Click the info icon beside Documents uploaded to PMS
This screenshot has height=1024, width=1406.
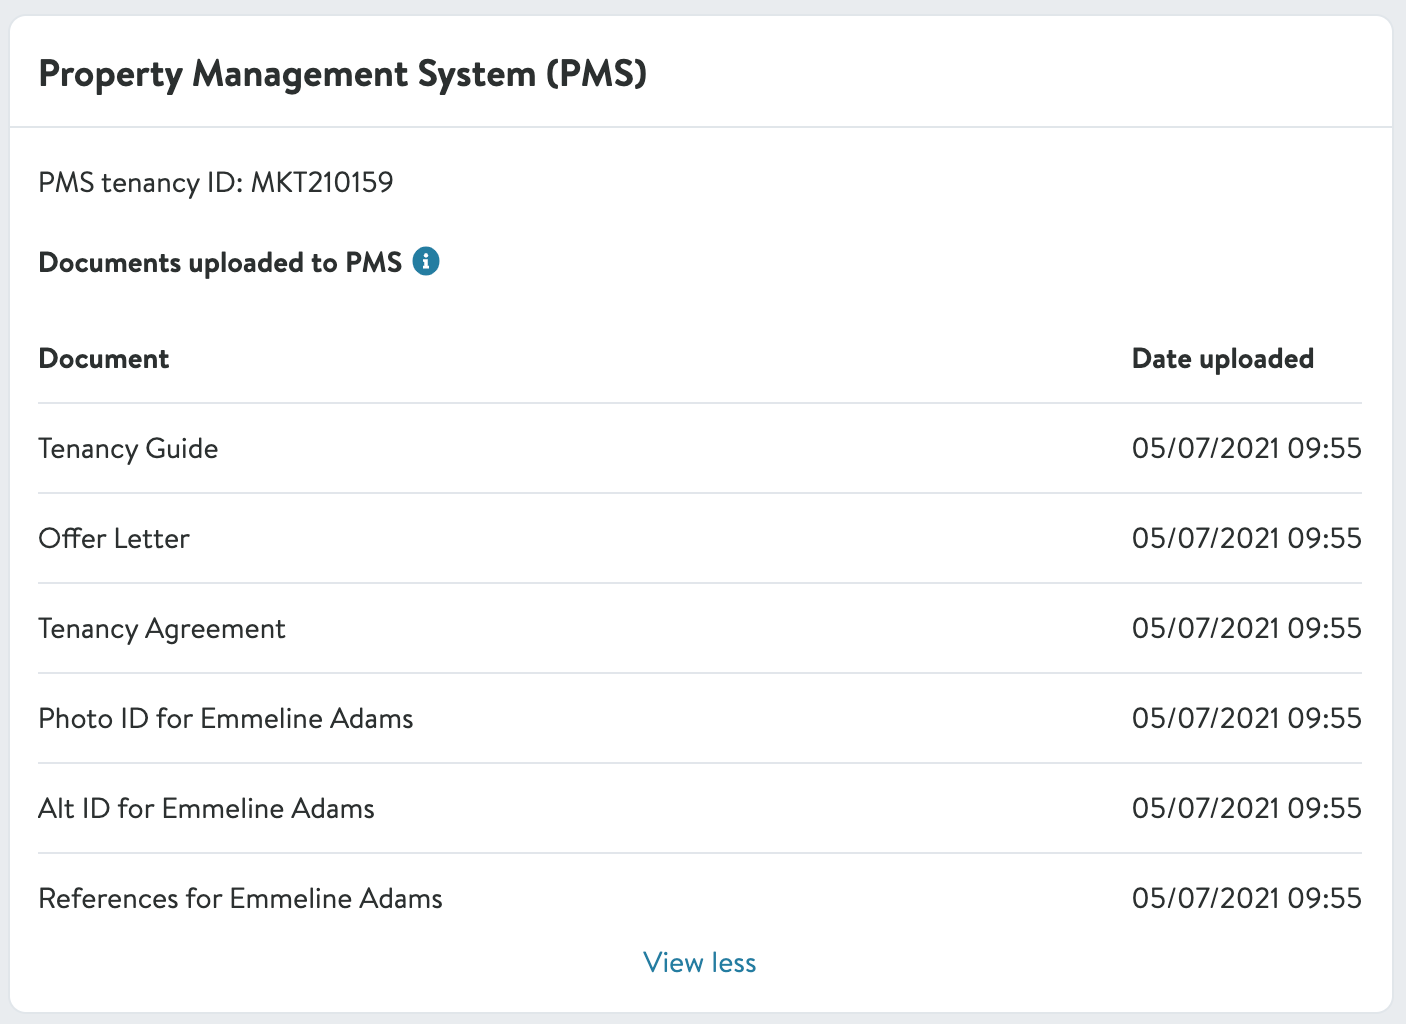[426, 262]
